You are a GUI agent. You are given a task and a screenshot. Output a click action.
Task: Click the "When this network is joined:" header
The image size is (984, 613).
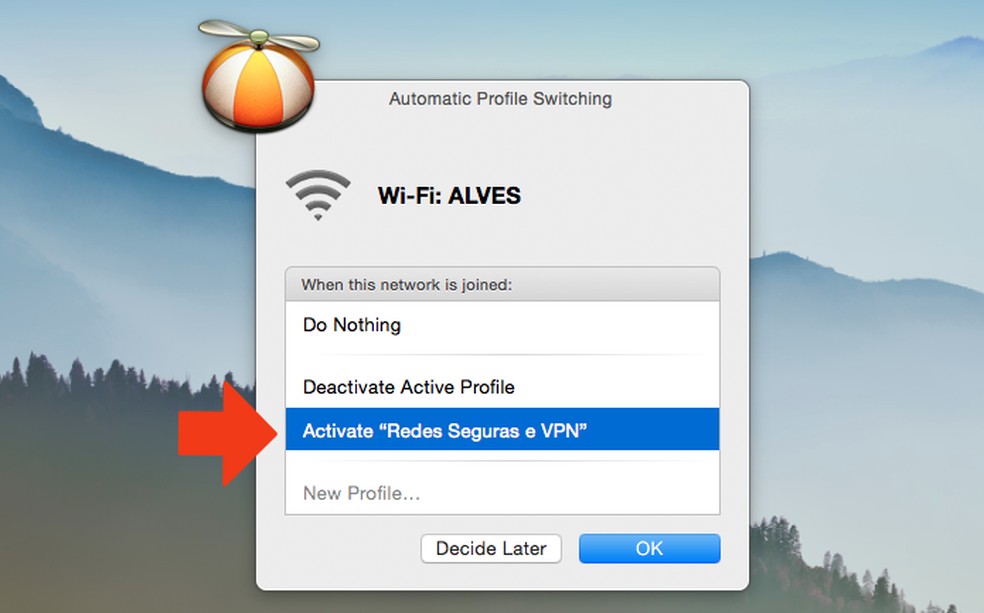pos(502,285)
